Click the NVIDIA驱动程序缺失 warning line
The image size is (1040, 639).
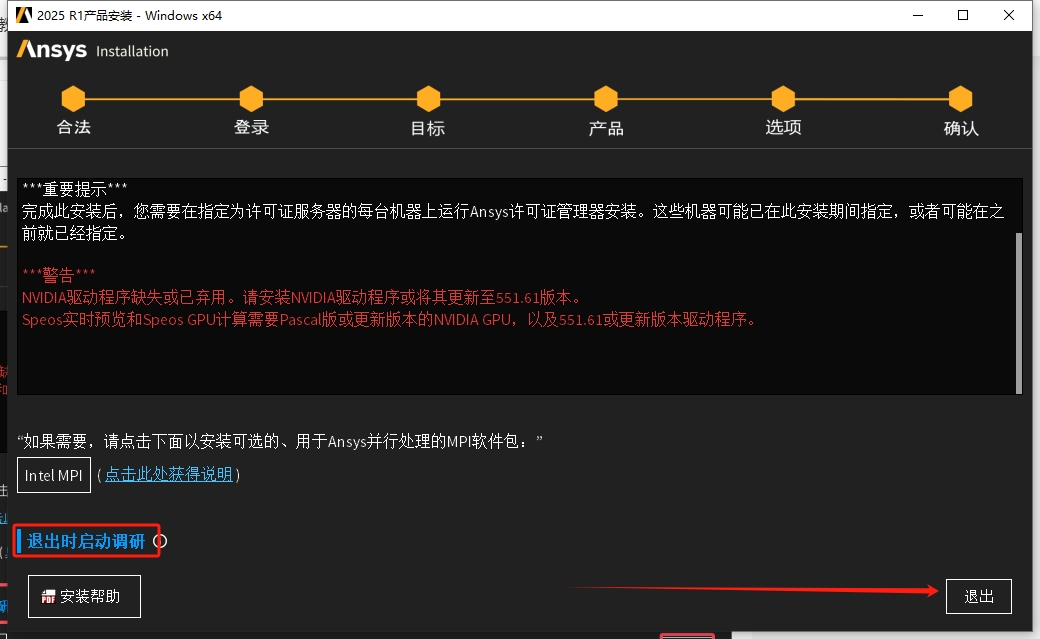coord(303,297)
